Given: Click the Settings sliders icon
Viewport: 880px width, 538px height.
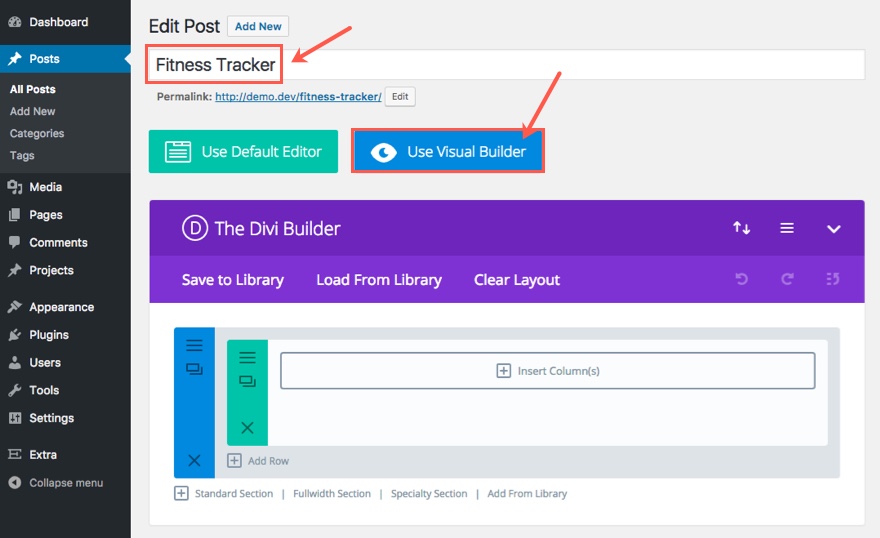Looking at the screenshot, I should point(15,418).
